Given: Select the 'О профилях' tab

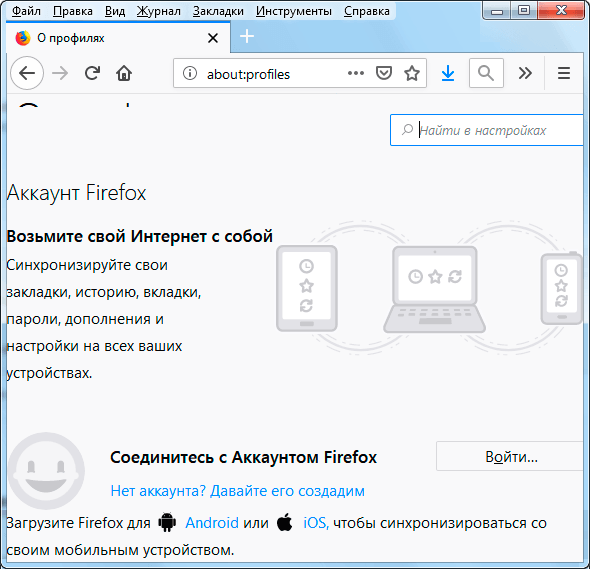Looking at the screenshot, I should tap(118, 38).
